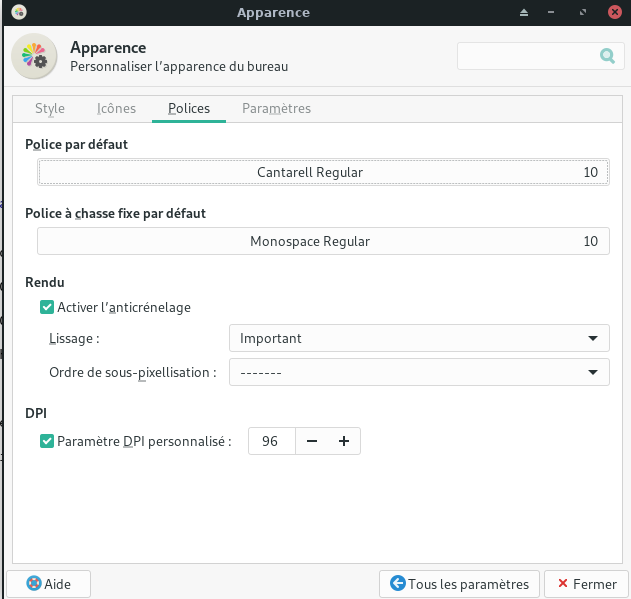
Task: Open the Paramètres tab
Action: pyautogui.click(x=276, y=108)
